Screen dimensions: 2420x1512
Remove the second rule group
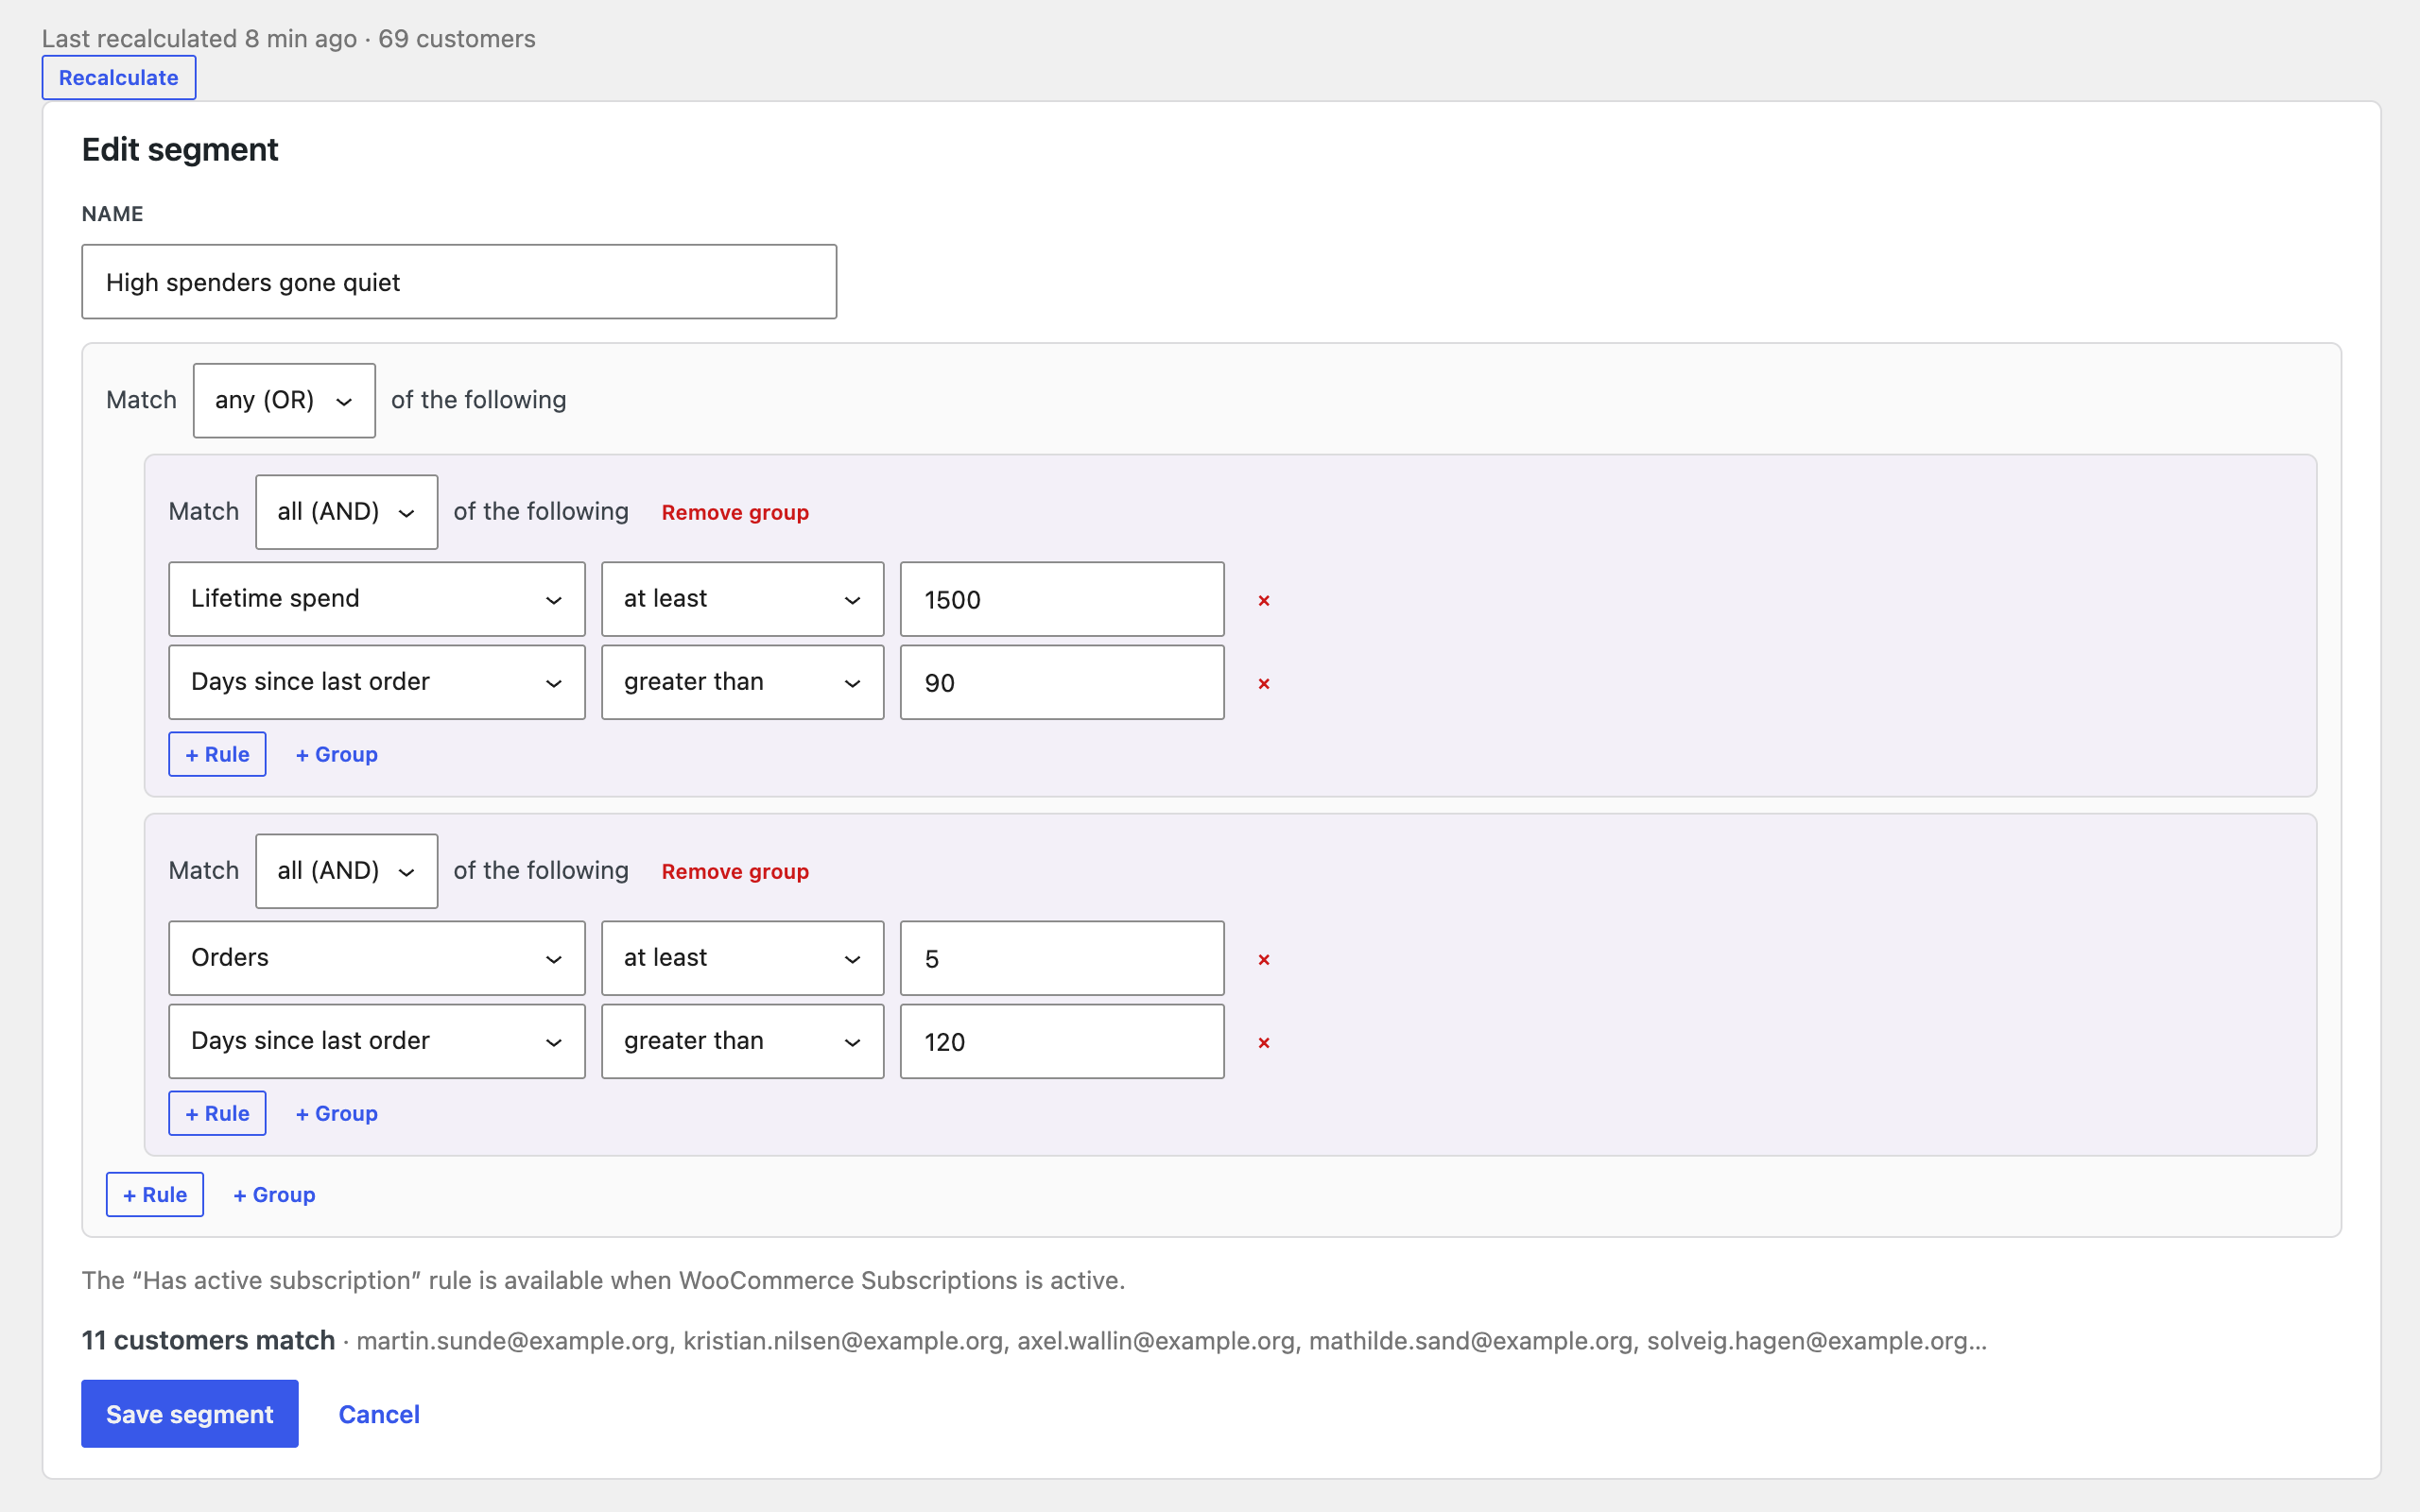pyautogui.click(x=735, y=871)
